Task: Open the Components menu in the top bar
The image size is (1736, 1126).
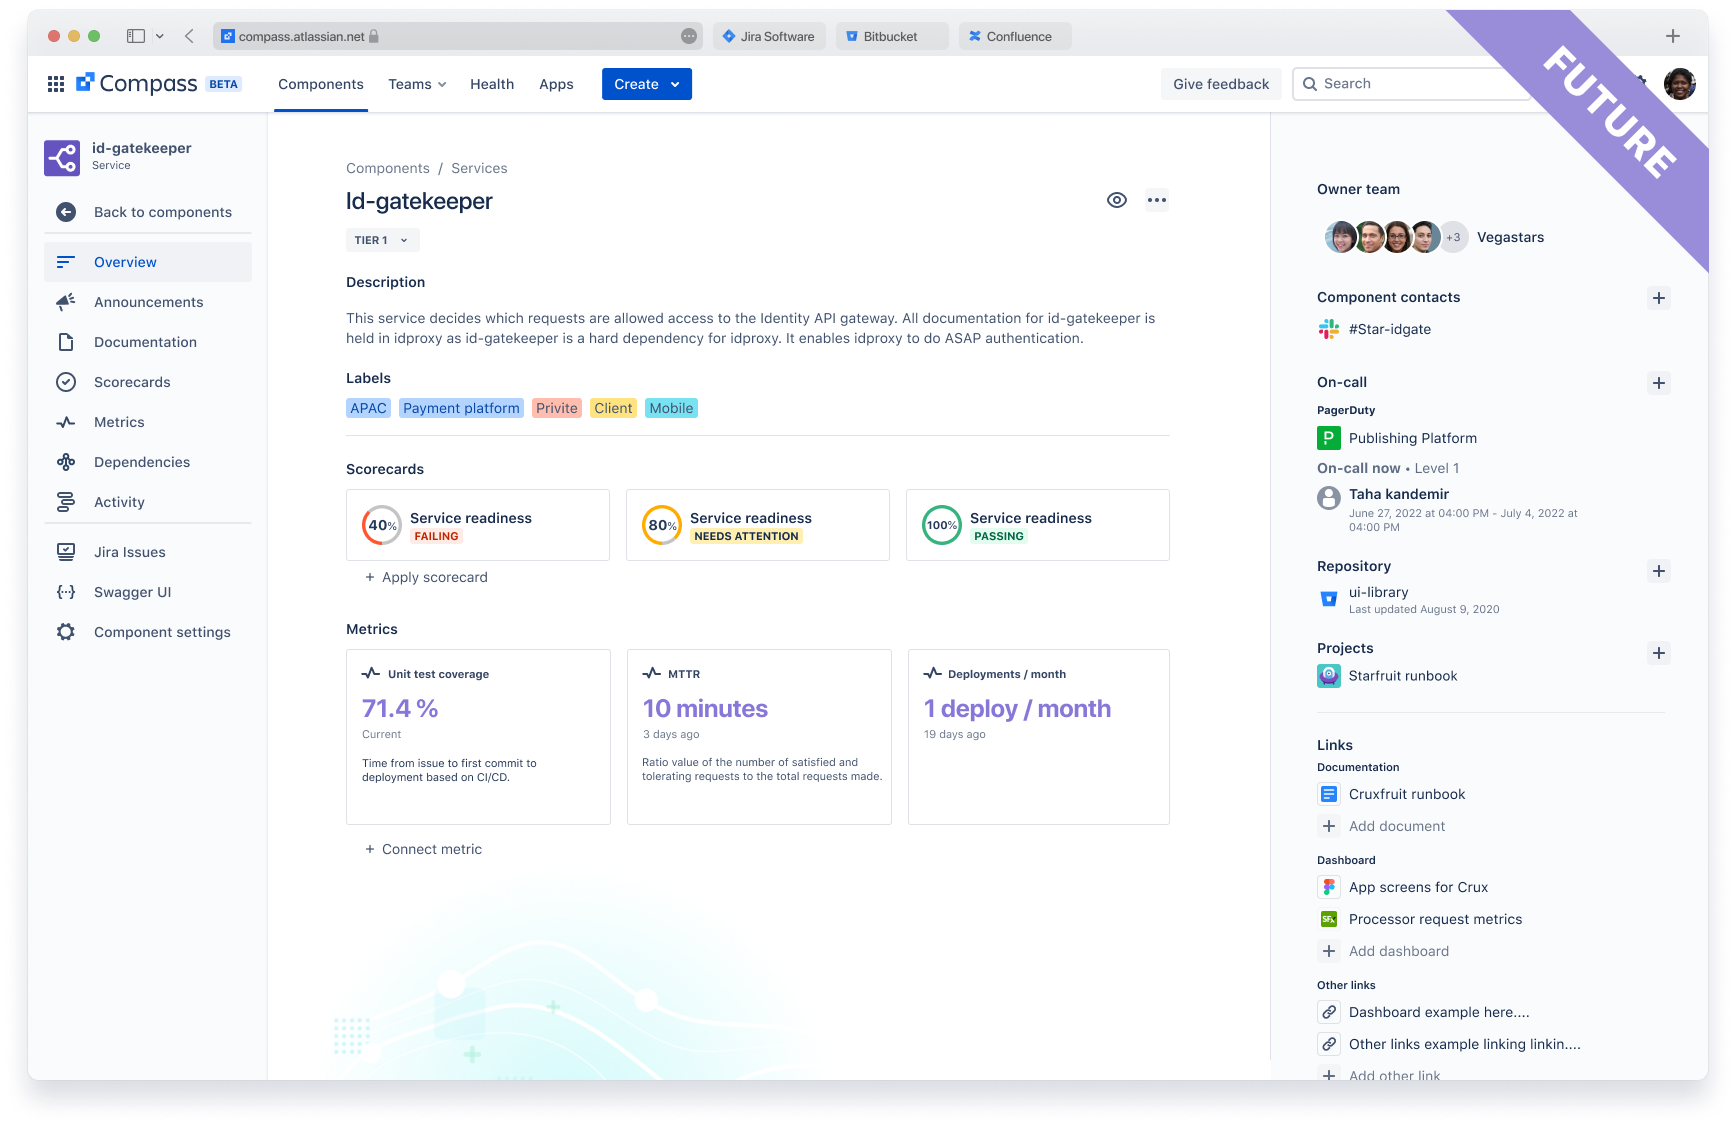Action: pyautogui.click(x=320, y=84)
